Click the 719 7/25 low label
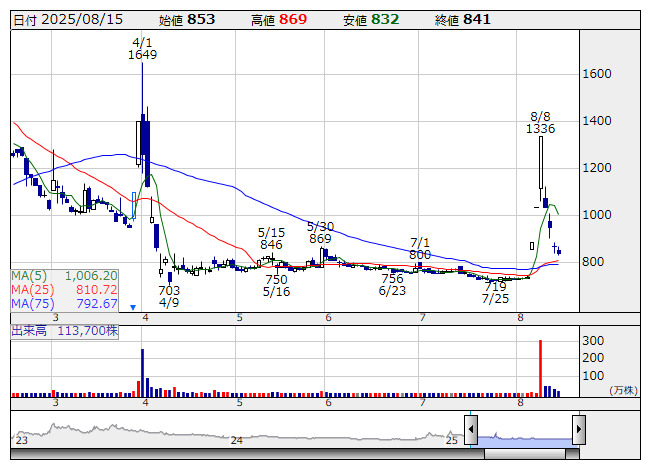The height and width of the screenshot is (470, 653). (495, 293)
